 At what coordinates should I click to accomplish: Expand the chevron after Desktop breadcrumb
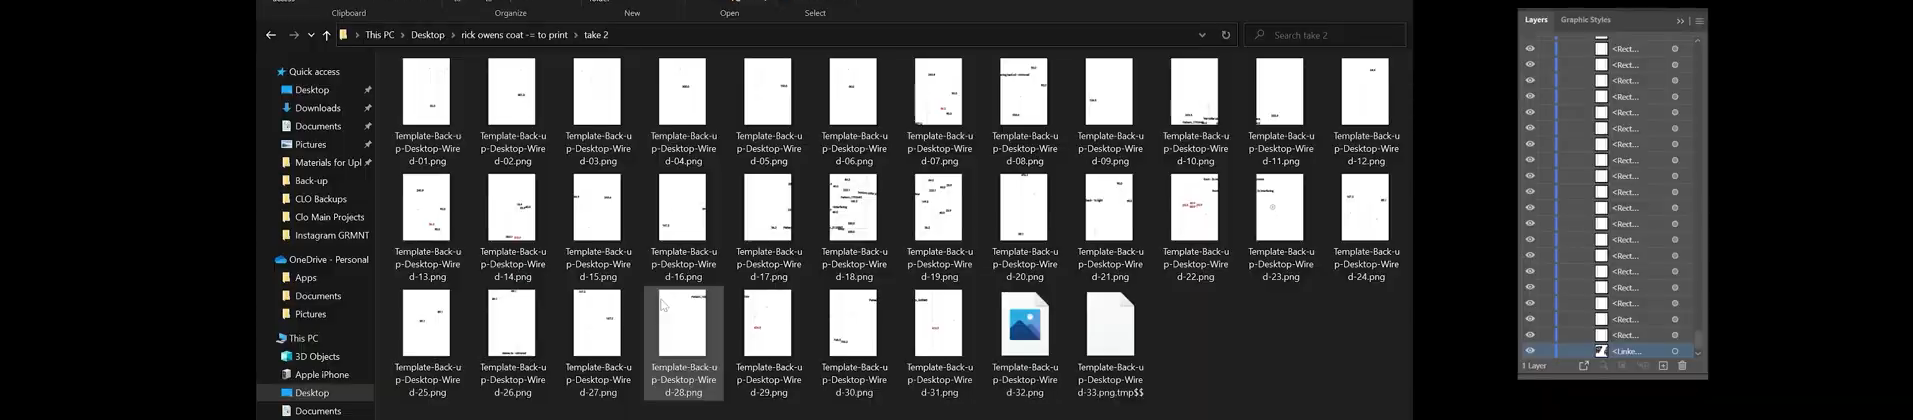coord(453,35)
